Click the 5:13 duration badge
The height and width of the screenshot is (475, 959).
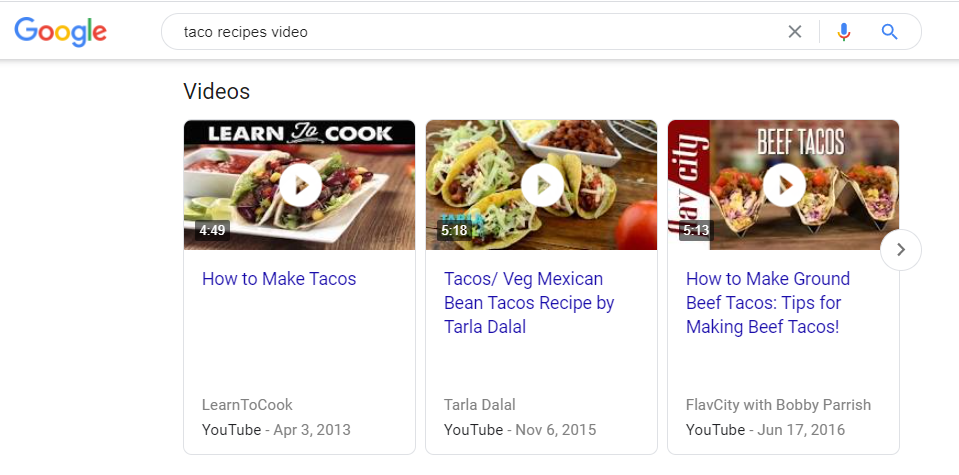[696, 231]
